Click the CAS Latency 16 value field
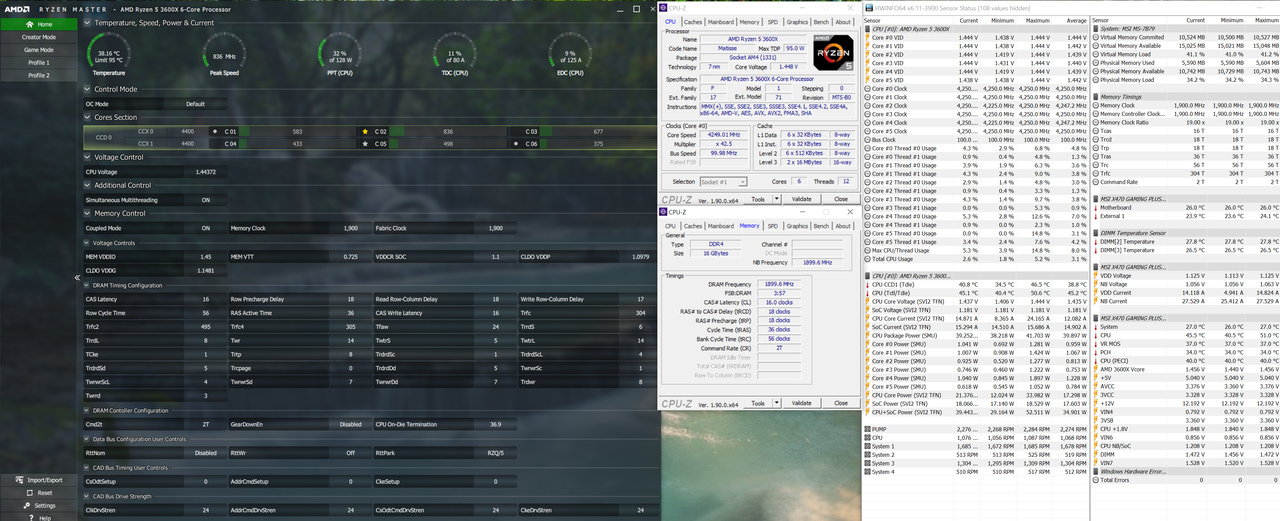This screenshot has width=1280, height=521. 206,299
